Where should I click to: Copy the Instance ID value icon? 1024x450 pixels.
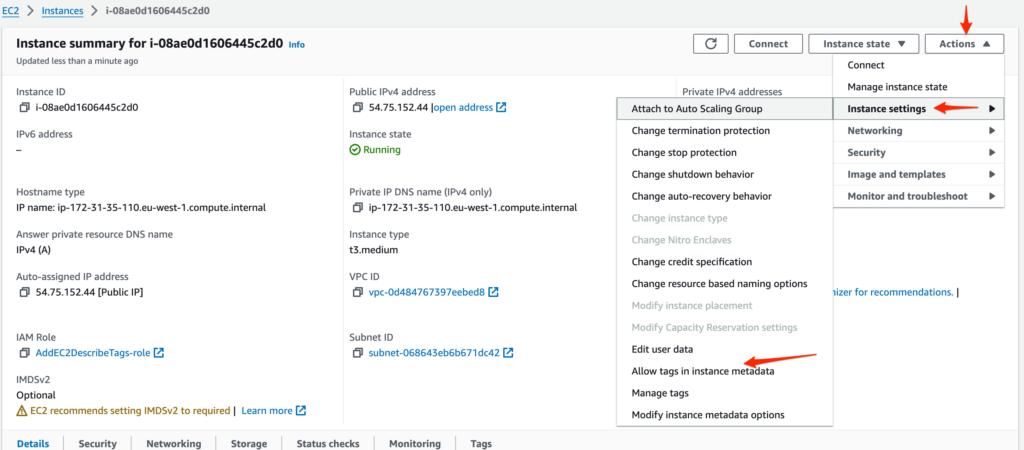click(24, 108)
